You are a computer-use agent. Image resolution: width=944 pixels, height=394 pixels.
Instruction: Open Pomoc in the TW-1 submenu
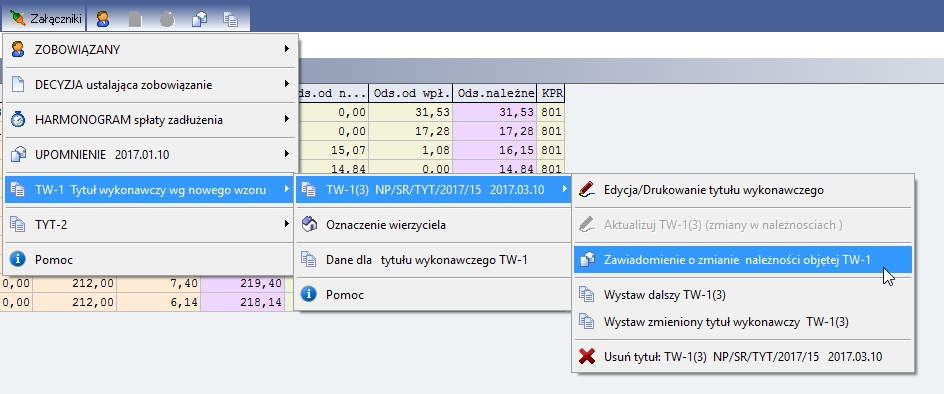pyautogui.click(x=433, y=295)
